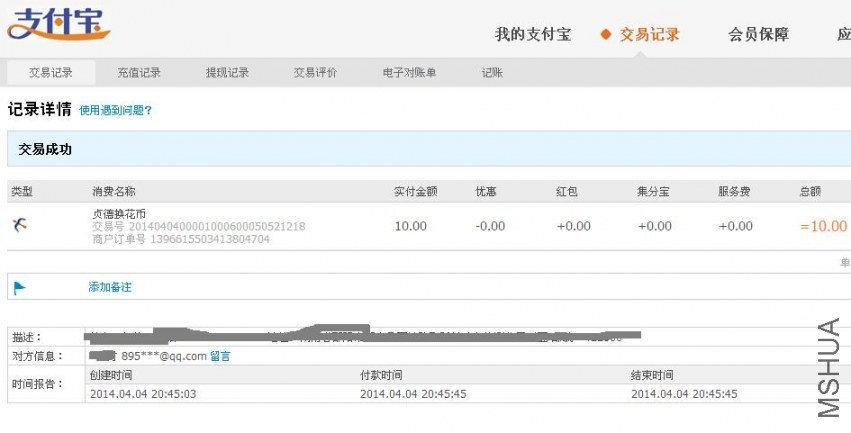The height and width of the screenshot is (433, 851).
Task: Switch to the 提现记录 tab
Action: (x=227, y=73)
